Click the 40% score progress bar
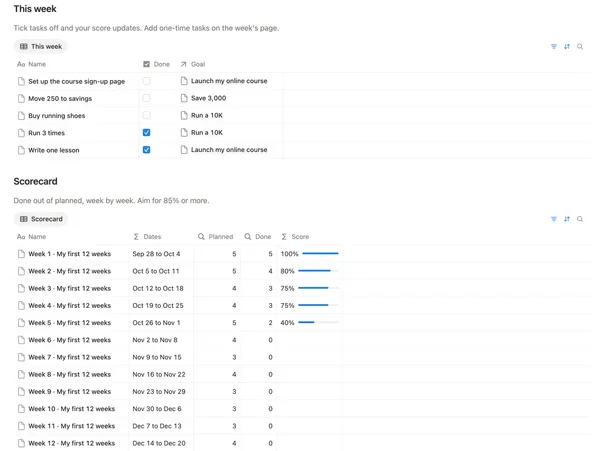 [318, 322]
